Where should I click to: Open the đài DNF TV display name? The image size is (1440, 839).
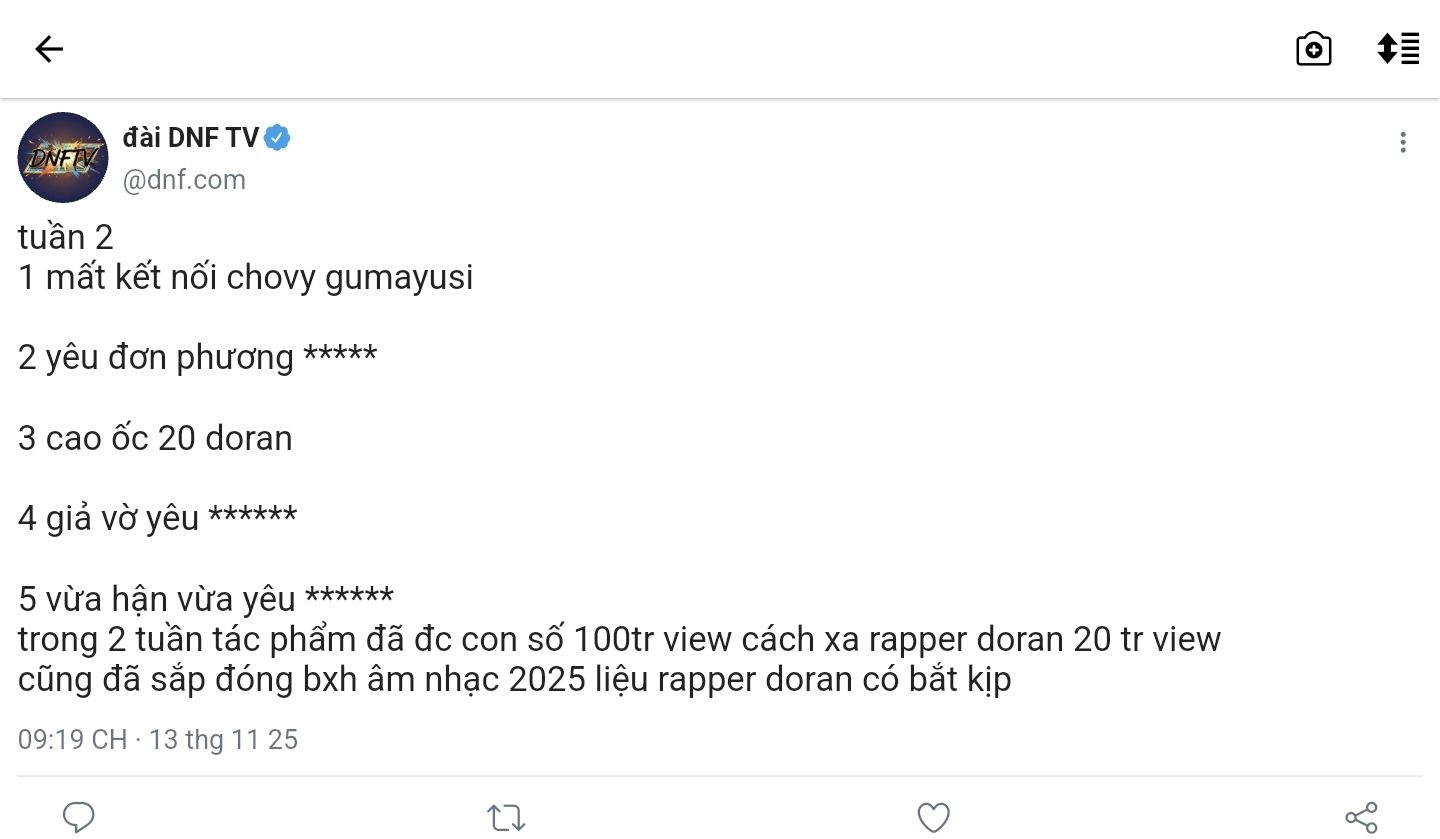click(x=190, y=138)
